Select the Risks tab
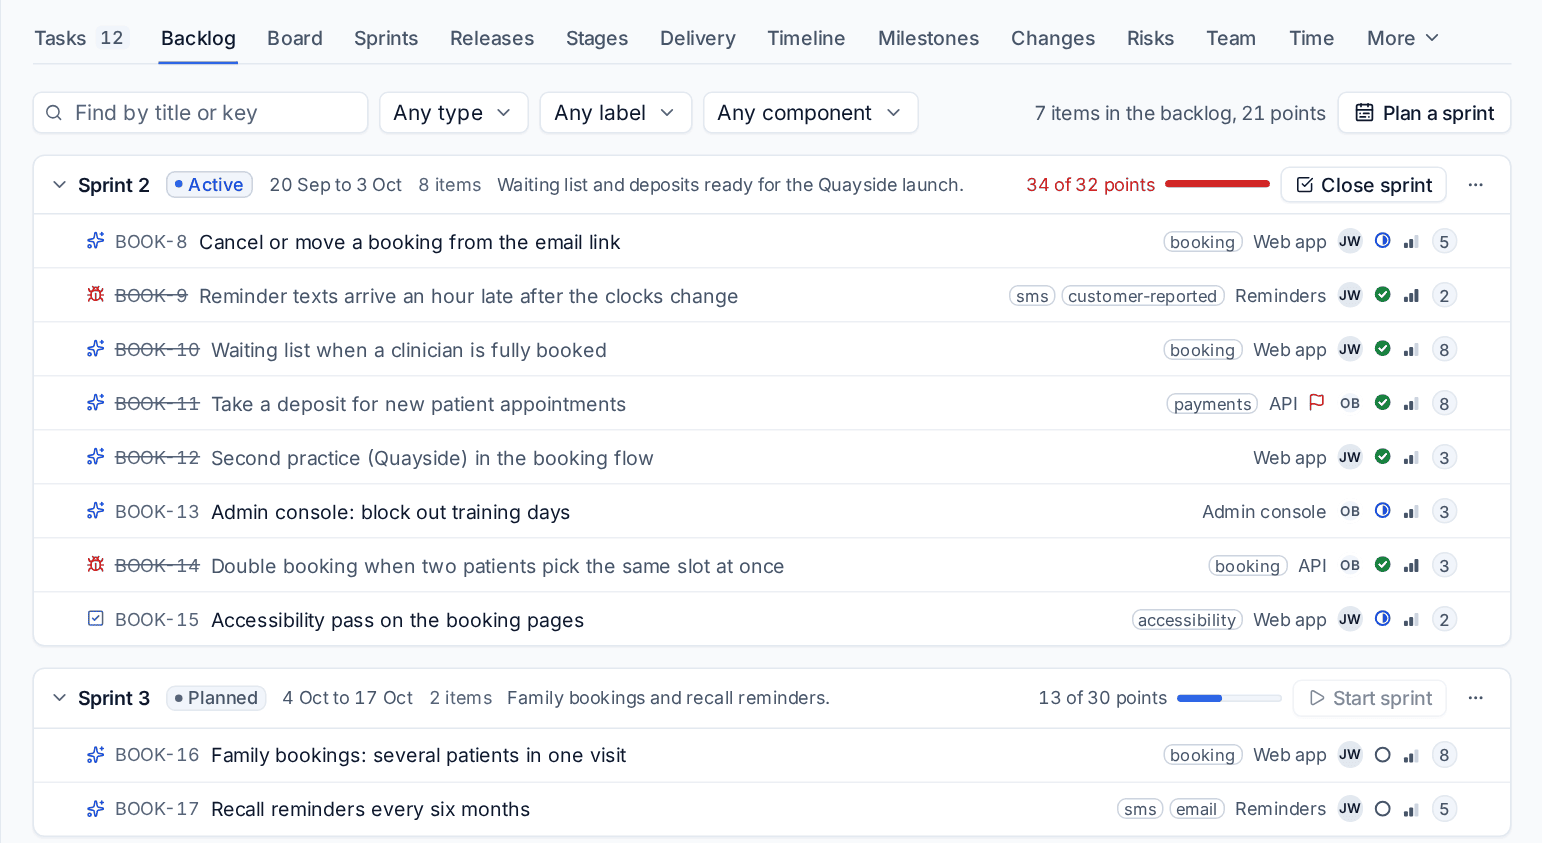 1150,38
